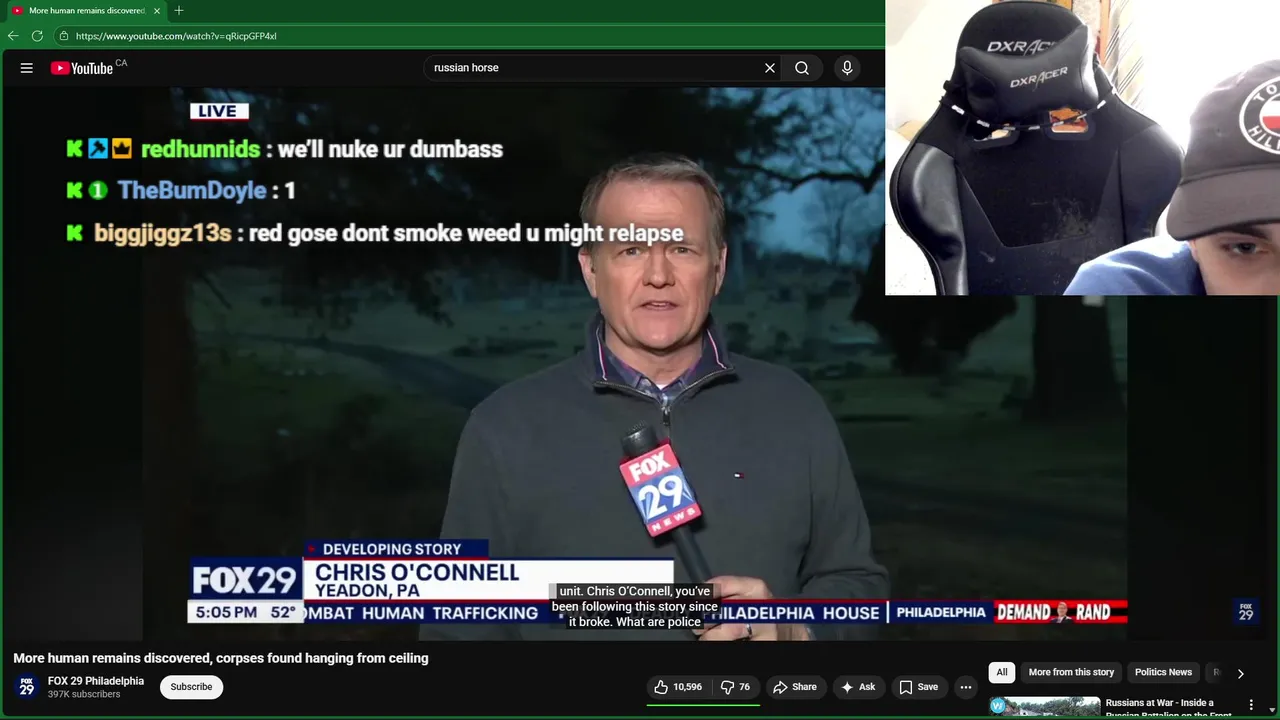The image size is (1280, 720).
Task: Open FOX 29 Philadelphia channel name link
Action: [96, 681]
